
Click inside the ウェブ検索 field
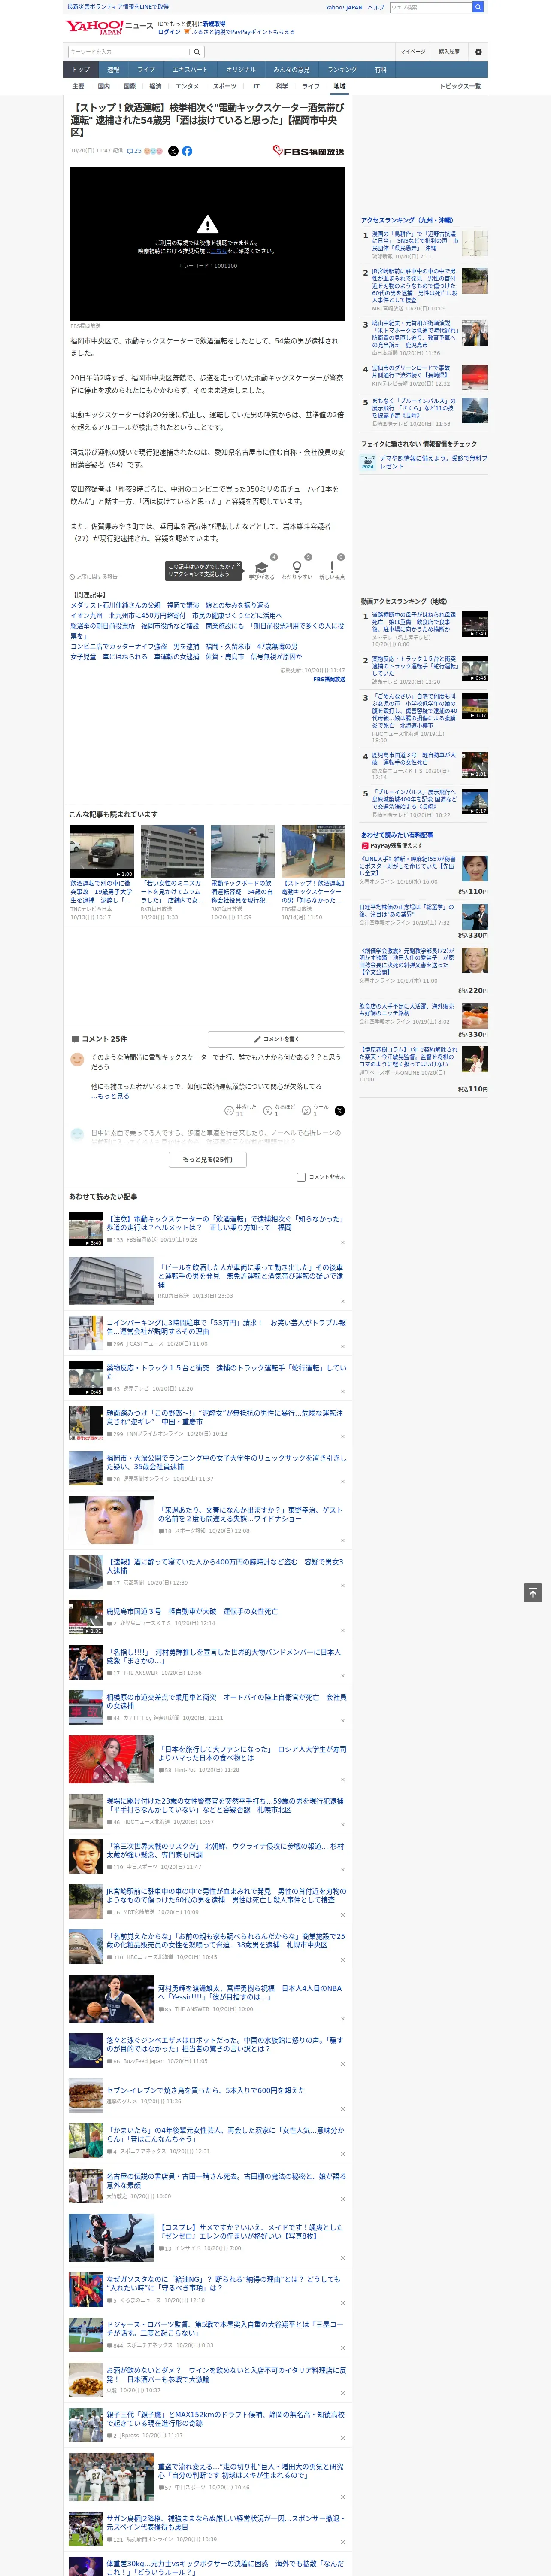430,7
